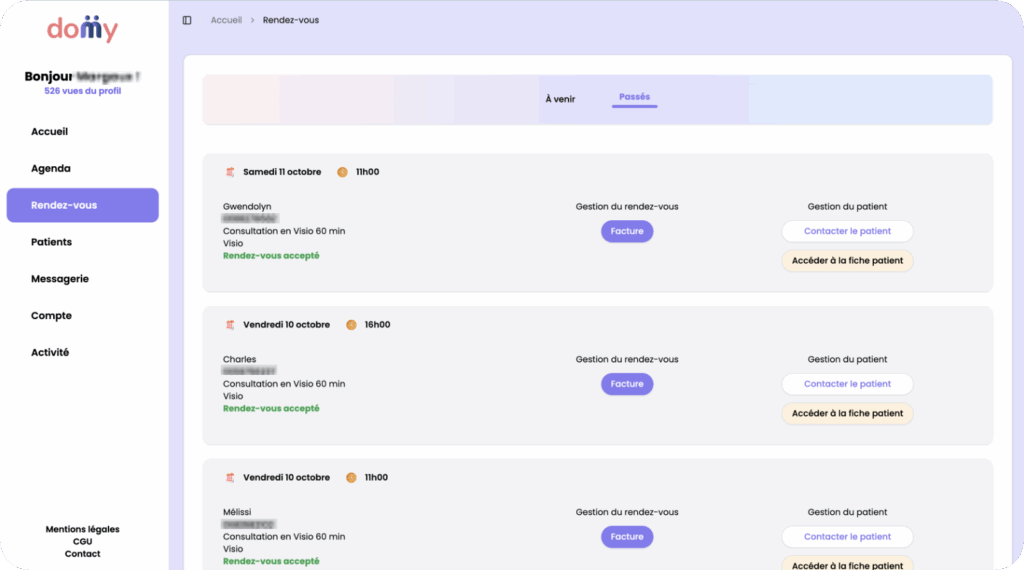
Task: Click the 526 vues du profil text
Action: pos(82,91)
